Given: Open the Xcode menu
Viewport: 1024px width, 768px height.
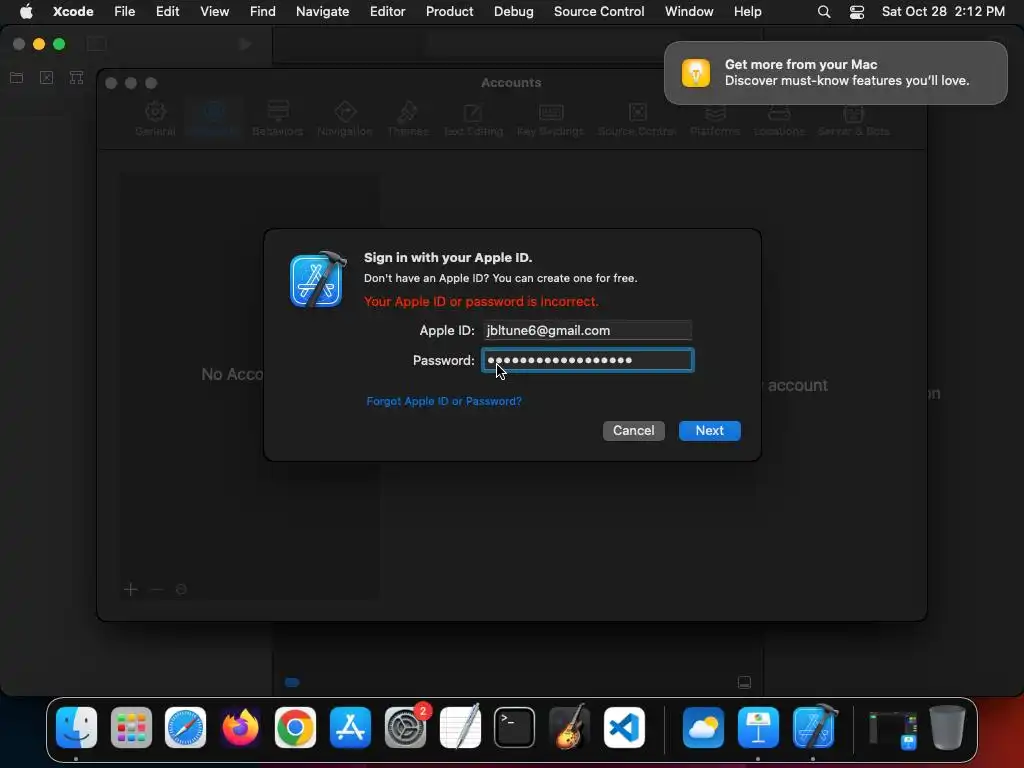Looking at the screenshot, I should (73, 11).
